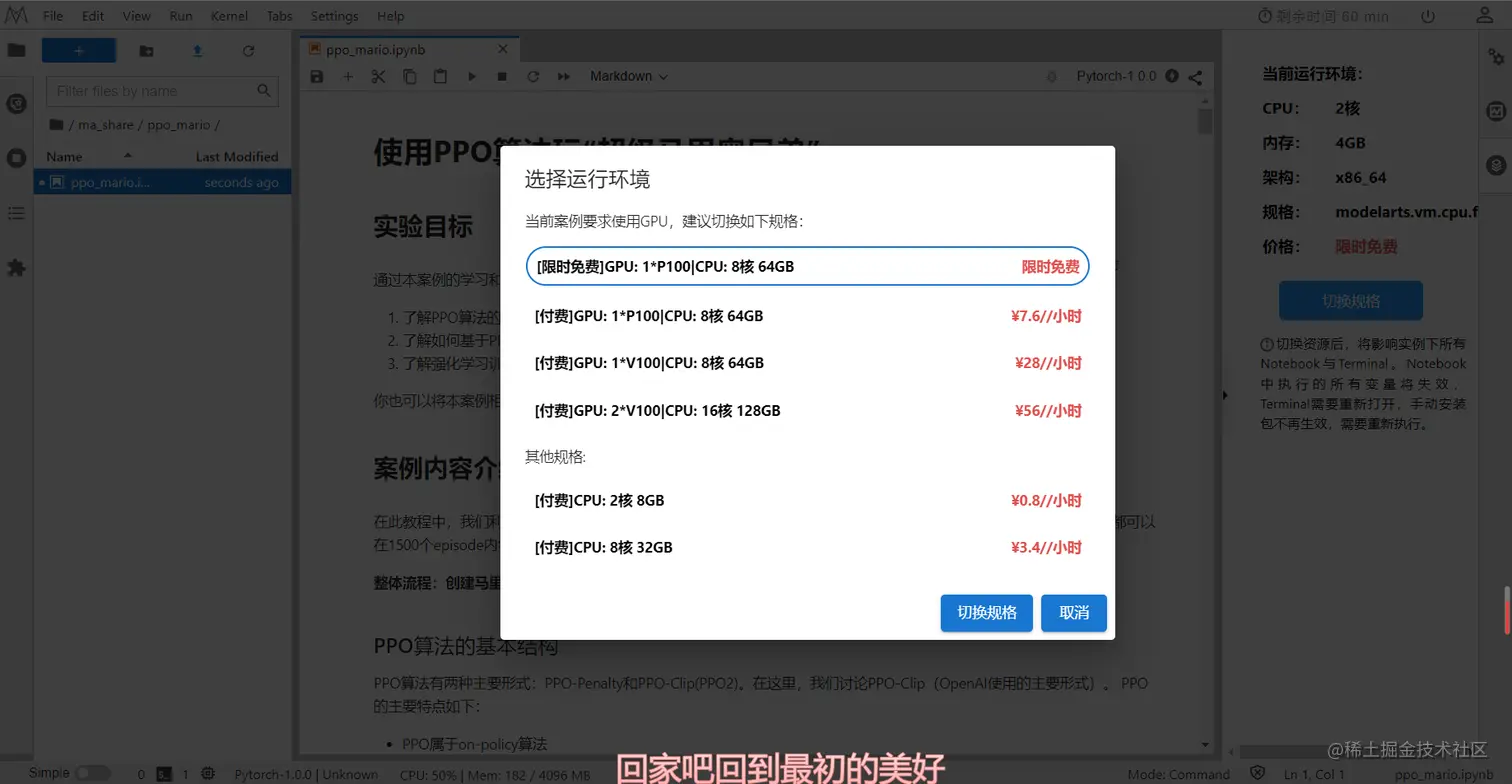The image size is (1512, 784).
Task: Open file browser sidebar folder icon
Action: point(16,50)
